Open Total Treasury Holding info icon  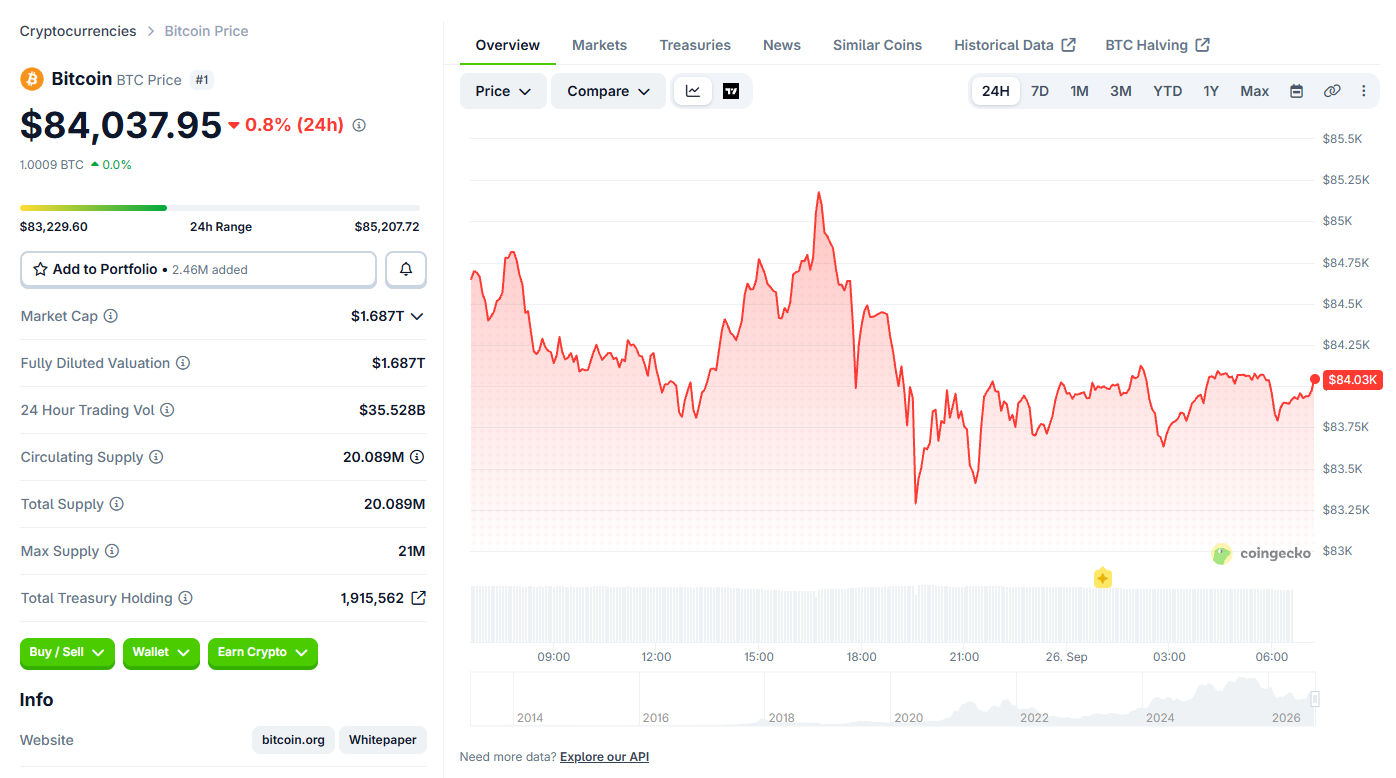185,598
